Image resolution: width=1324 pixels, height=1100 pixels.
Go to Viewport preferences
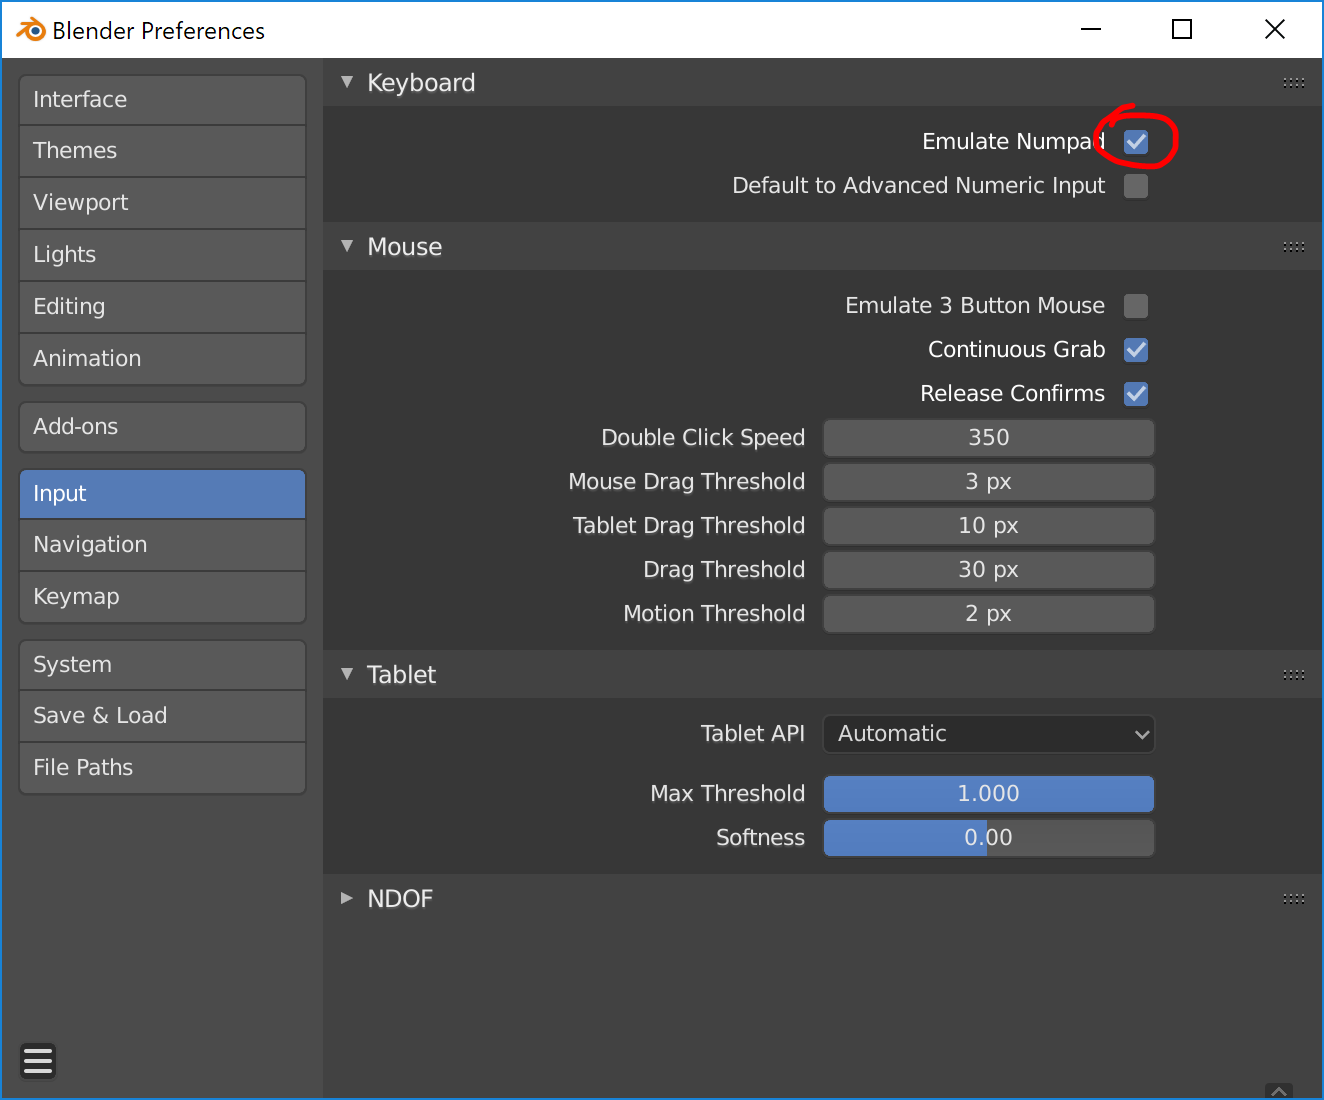click(x=162, y=203)
